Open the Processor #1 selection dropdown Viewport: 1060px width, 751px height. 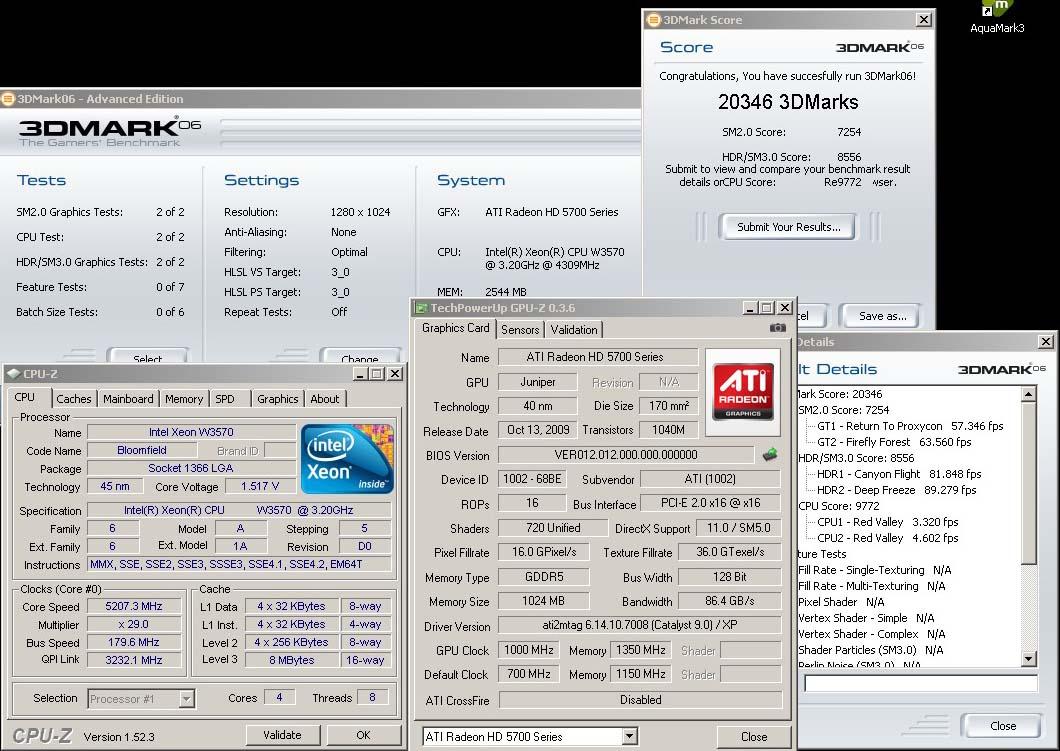coord(187,698)
